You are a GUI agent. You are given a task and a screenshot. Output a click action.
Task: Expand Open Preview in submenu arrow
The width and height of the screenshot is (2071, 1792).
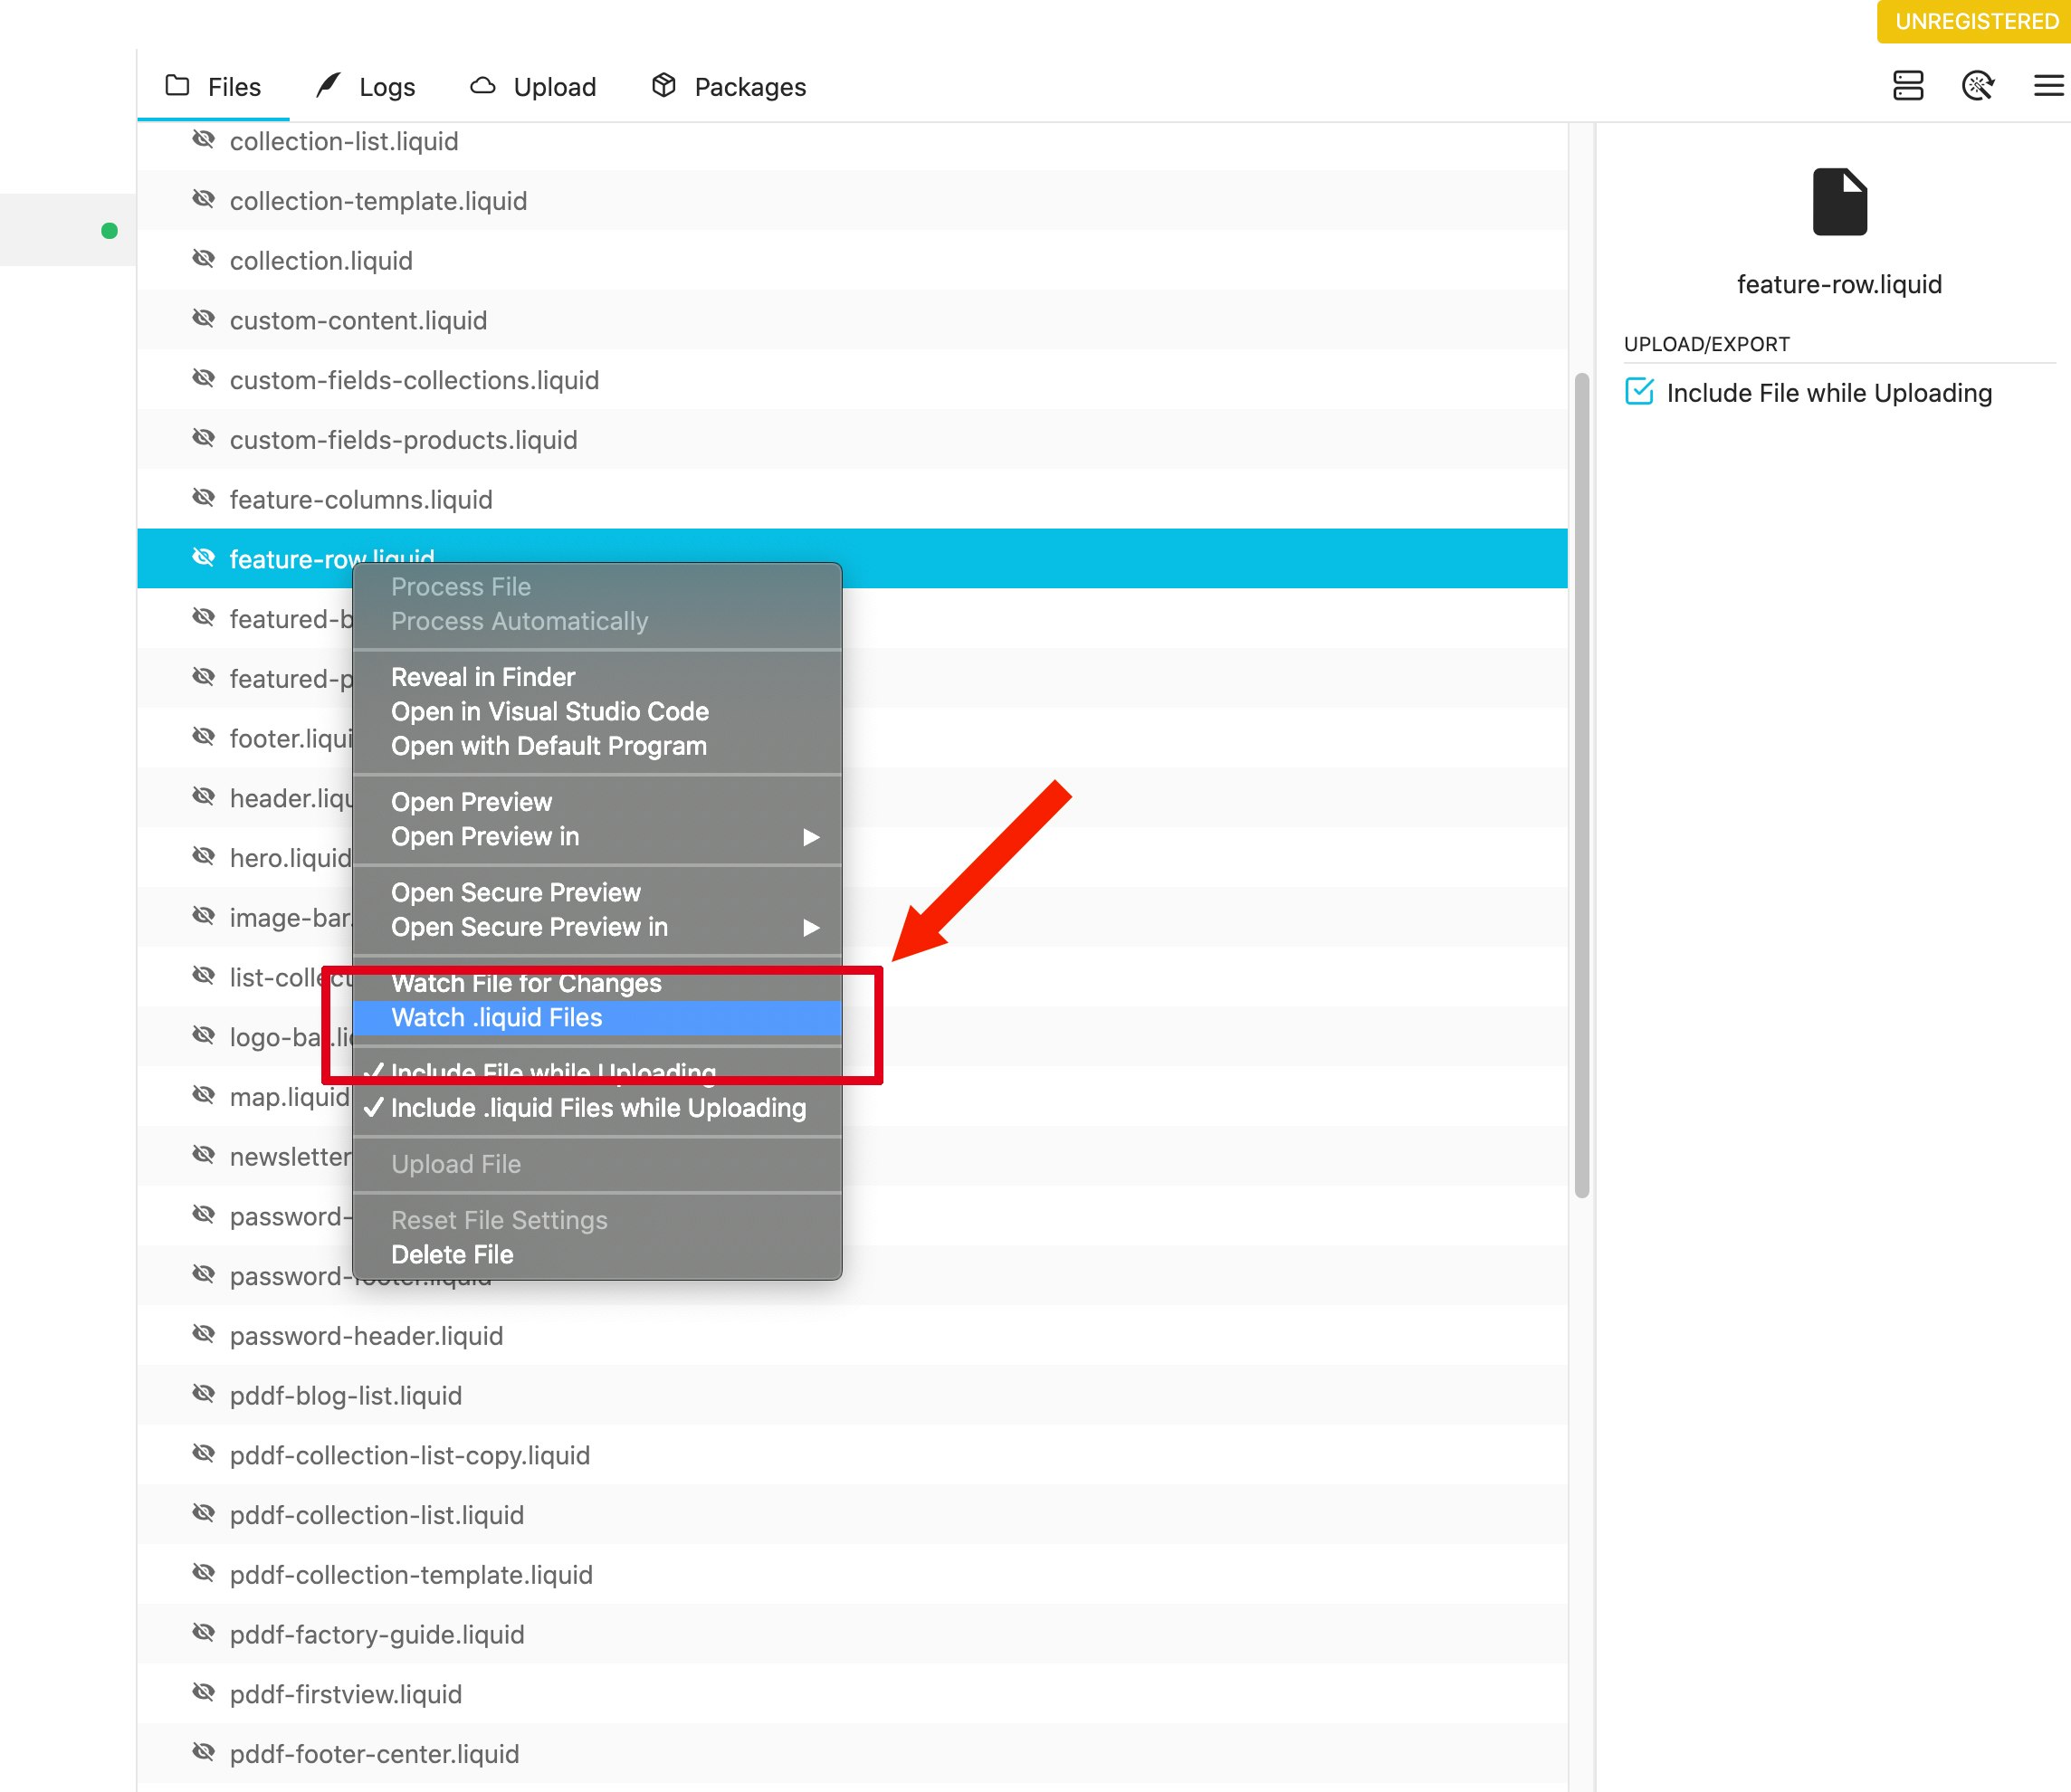(810, 837)
